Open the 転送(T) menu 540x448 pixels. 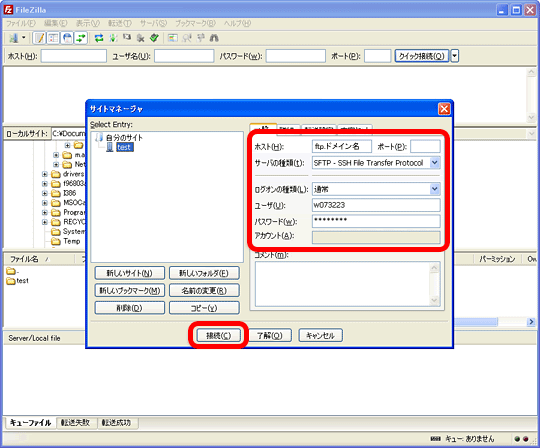click(x=120, y=23)
